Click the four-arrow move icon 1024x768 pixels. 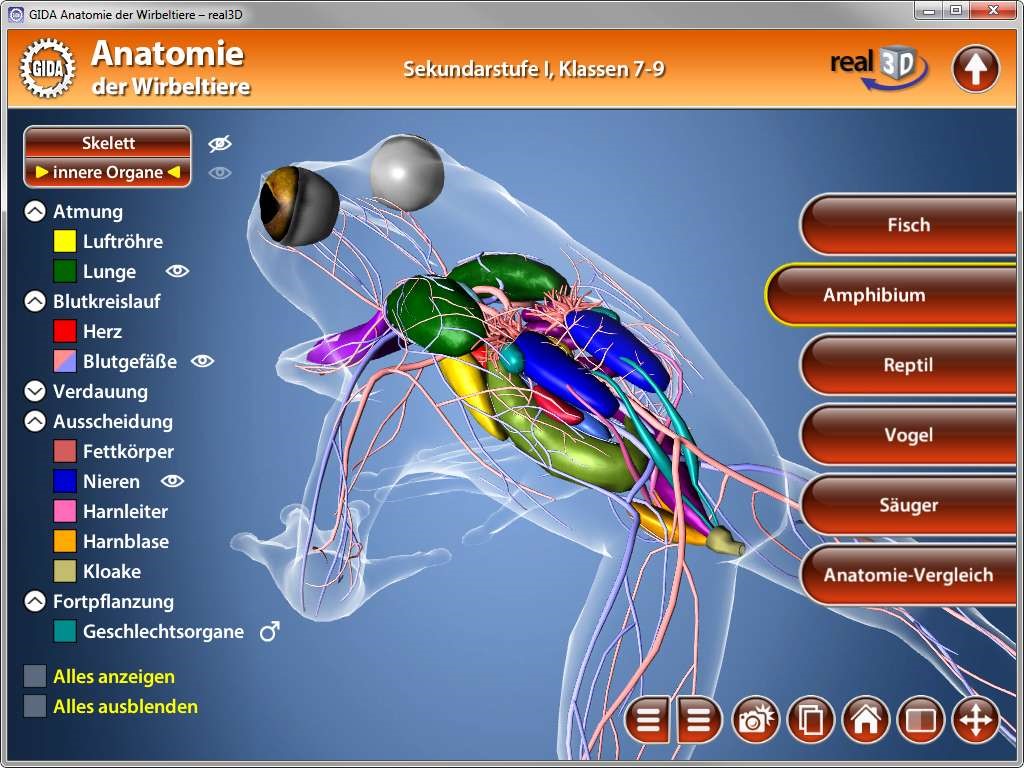point(975,720)
